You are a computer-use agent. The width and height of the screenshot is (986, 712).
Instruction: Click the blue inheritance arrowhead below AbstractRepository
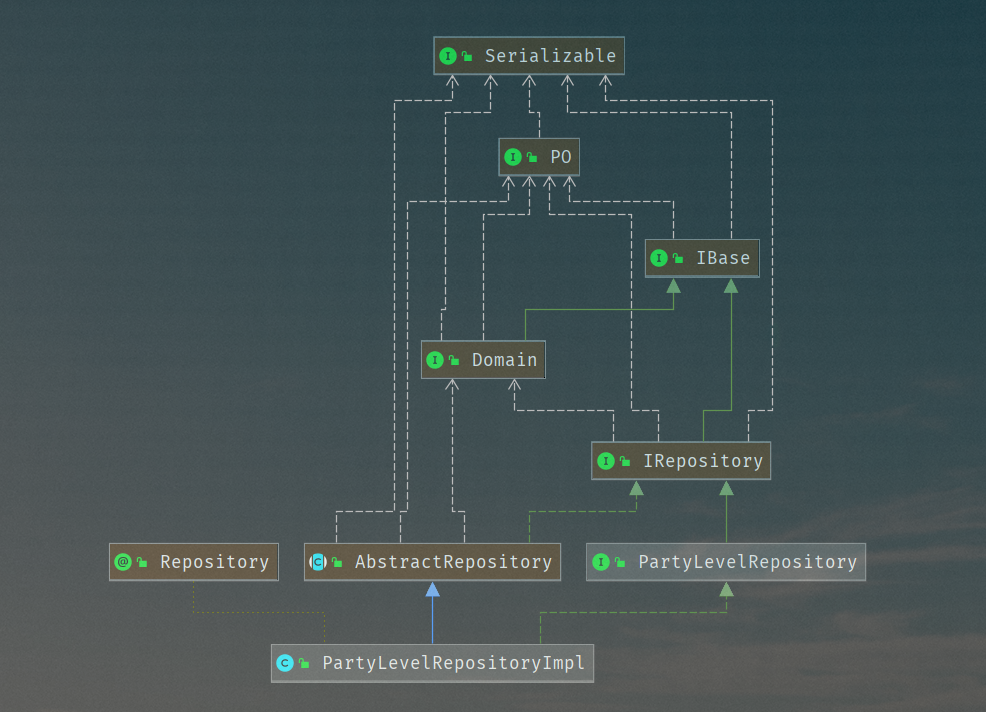(x=432, y=590)
